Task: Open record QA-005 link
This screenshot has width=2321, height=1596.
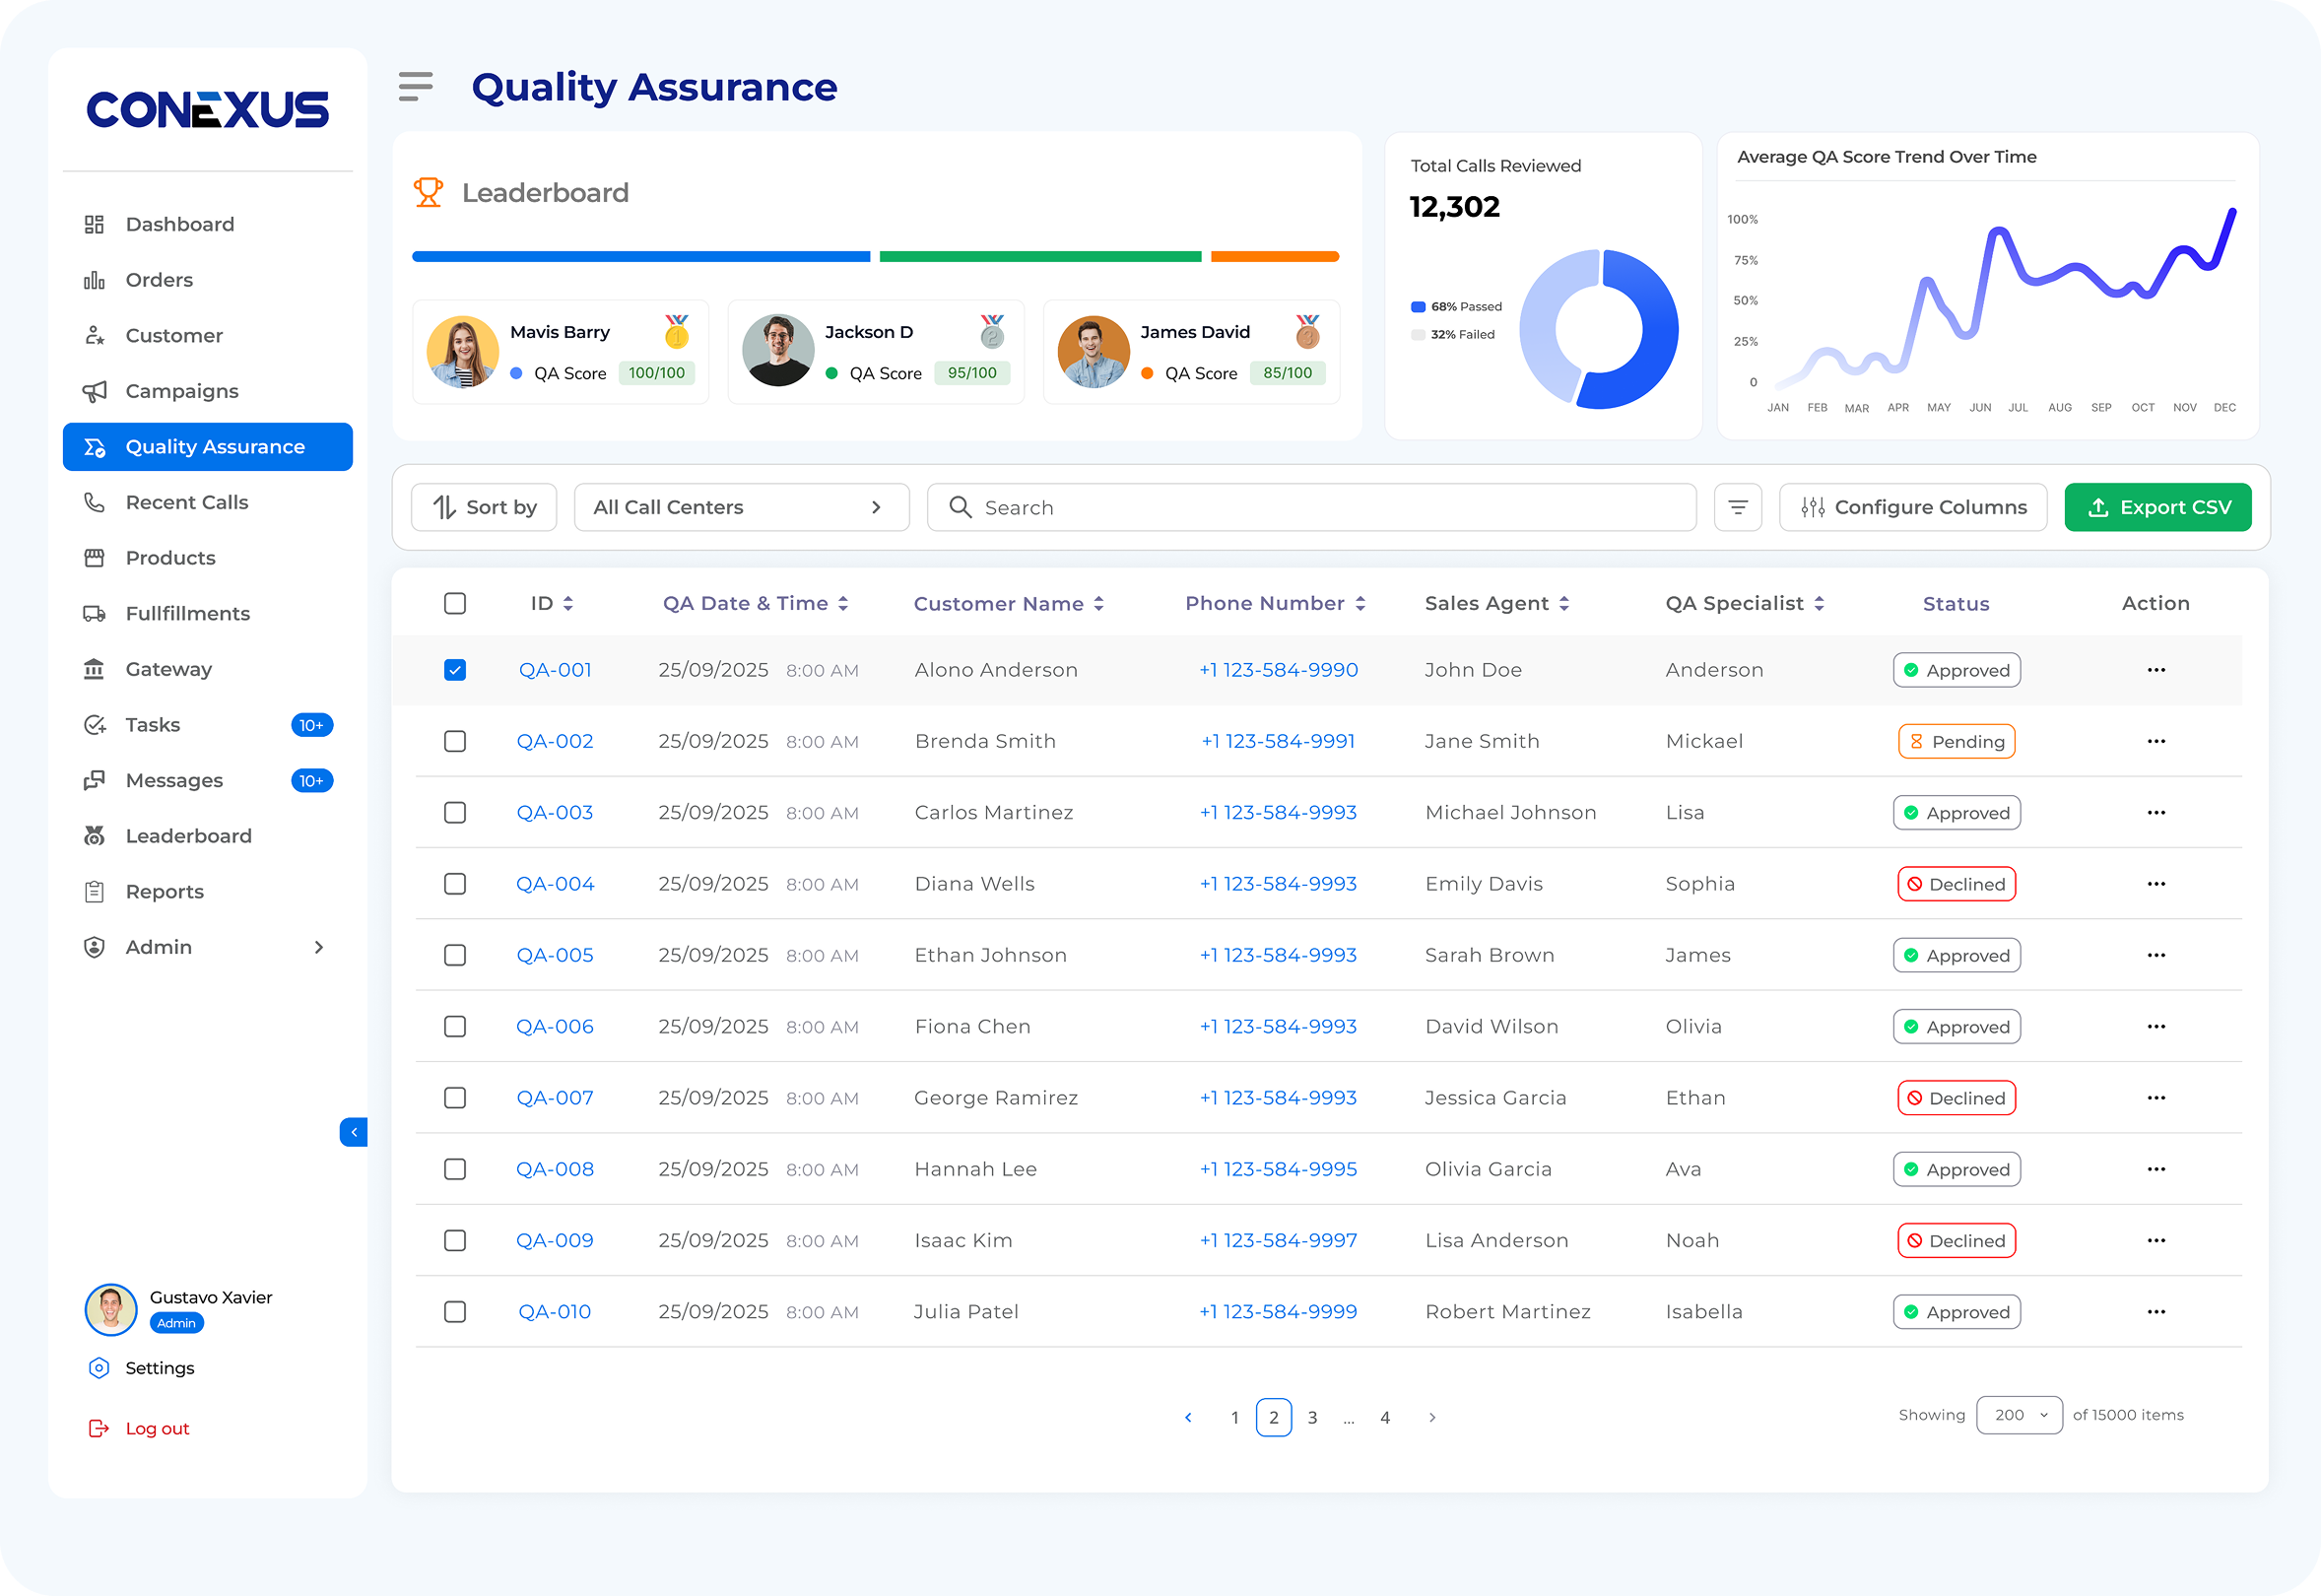Action: (x=554, y=955)
